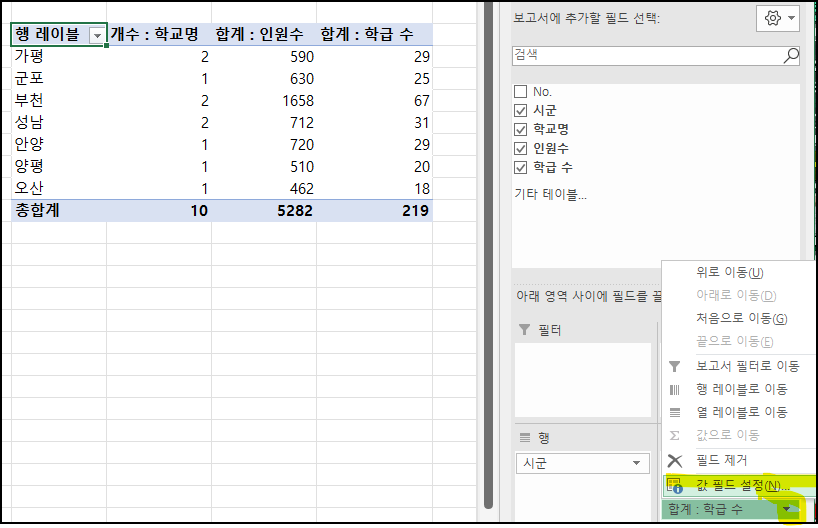Viewport: 818px width, 528px height.
Task: Uncheck the 학급 수 field checkbox
Action: coord(520,167)
